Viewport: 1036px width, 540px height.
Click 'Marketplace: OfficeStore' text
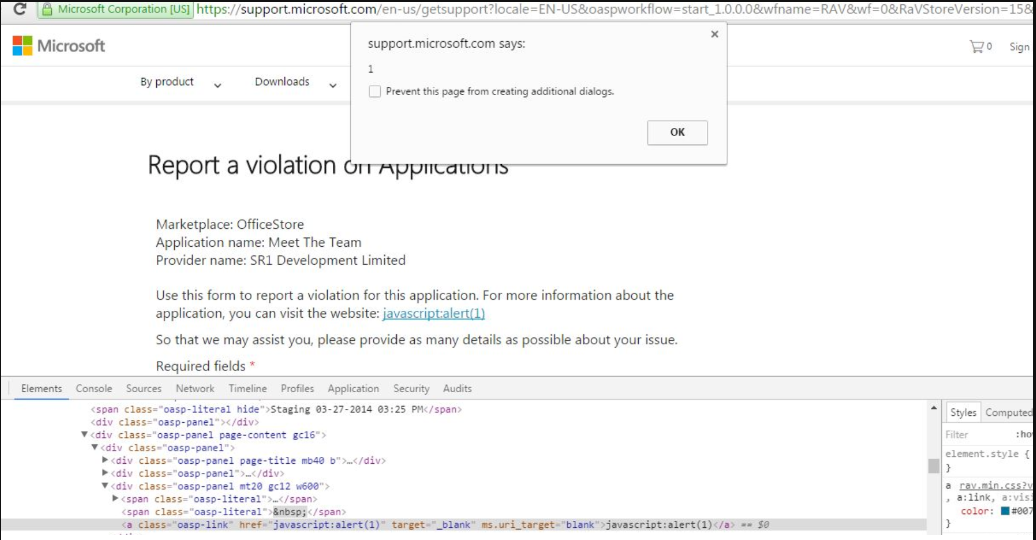tap(230, 225)
